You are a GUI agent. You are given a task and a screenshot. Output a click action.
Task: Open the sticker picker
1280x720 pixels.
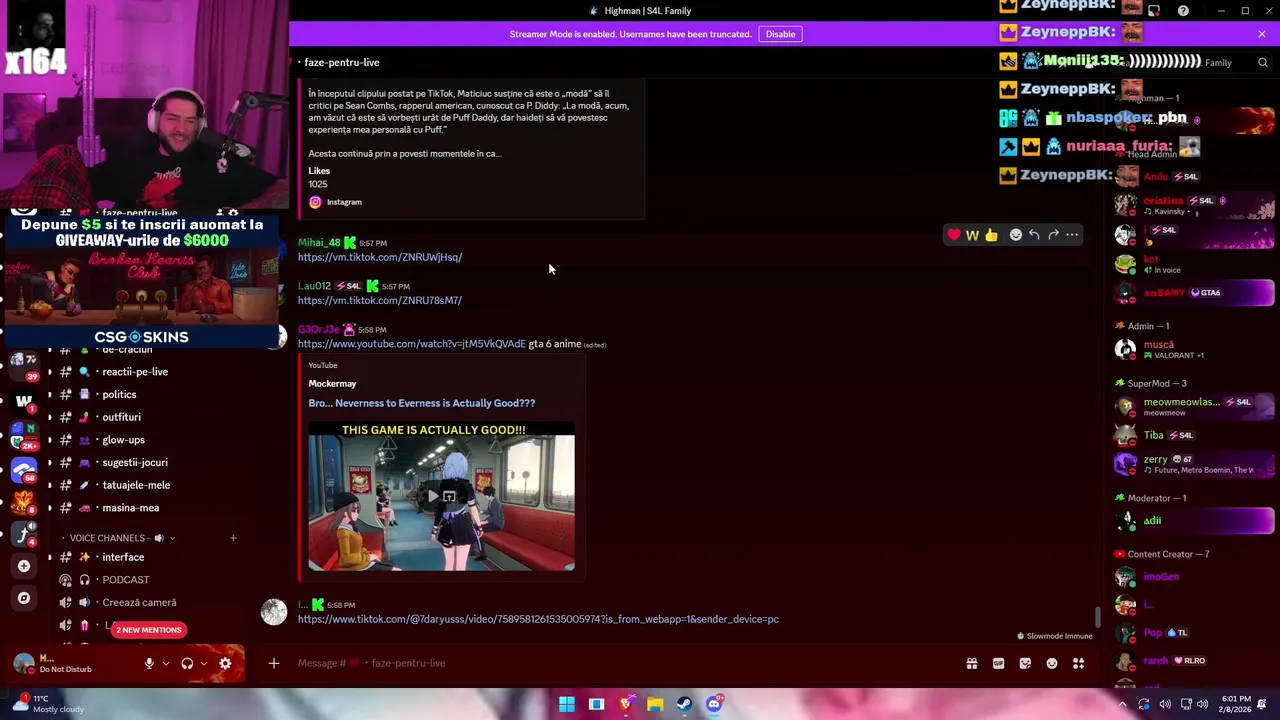1025,663
